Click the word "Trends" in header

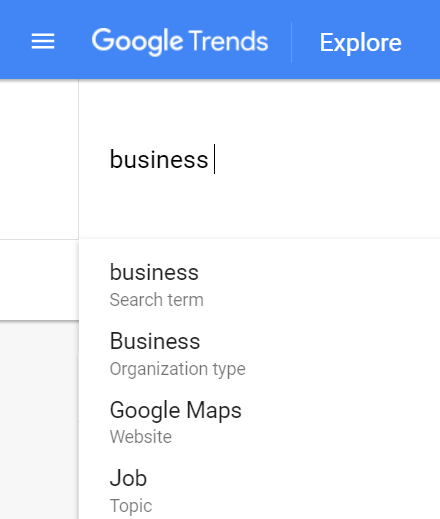click(229, 41)
